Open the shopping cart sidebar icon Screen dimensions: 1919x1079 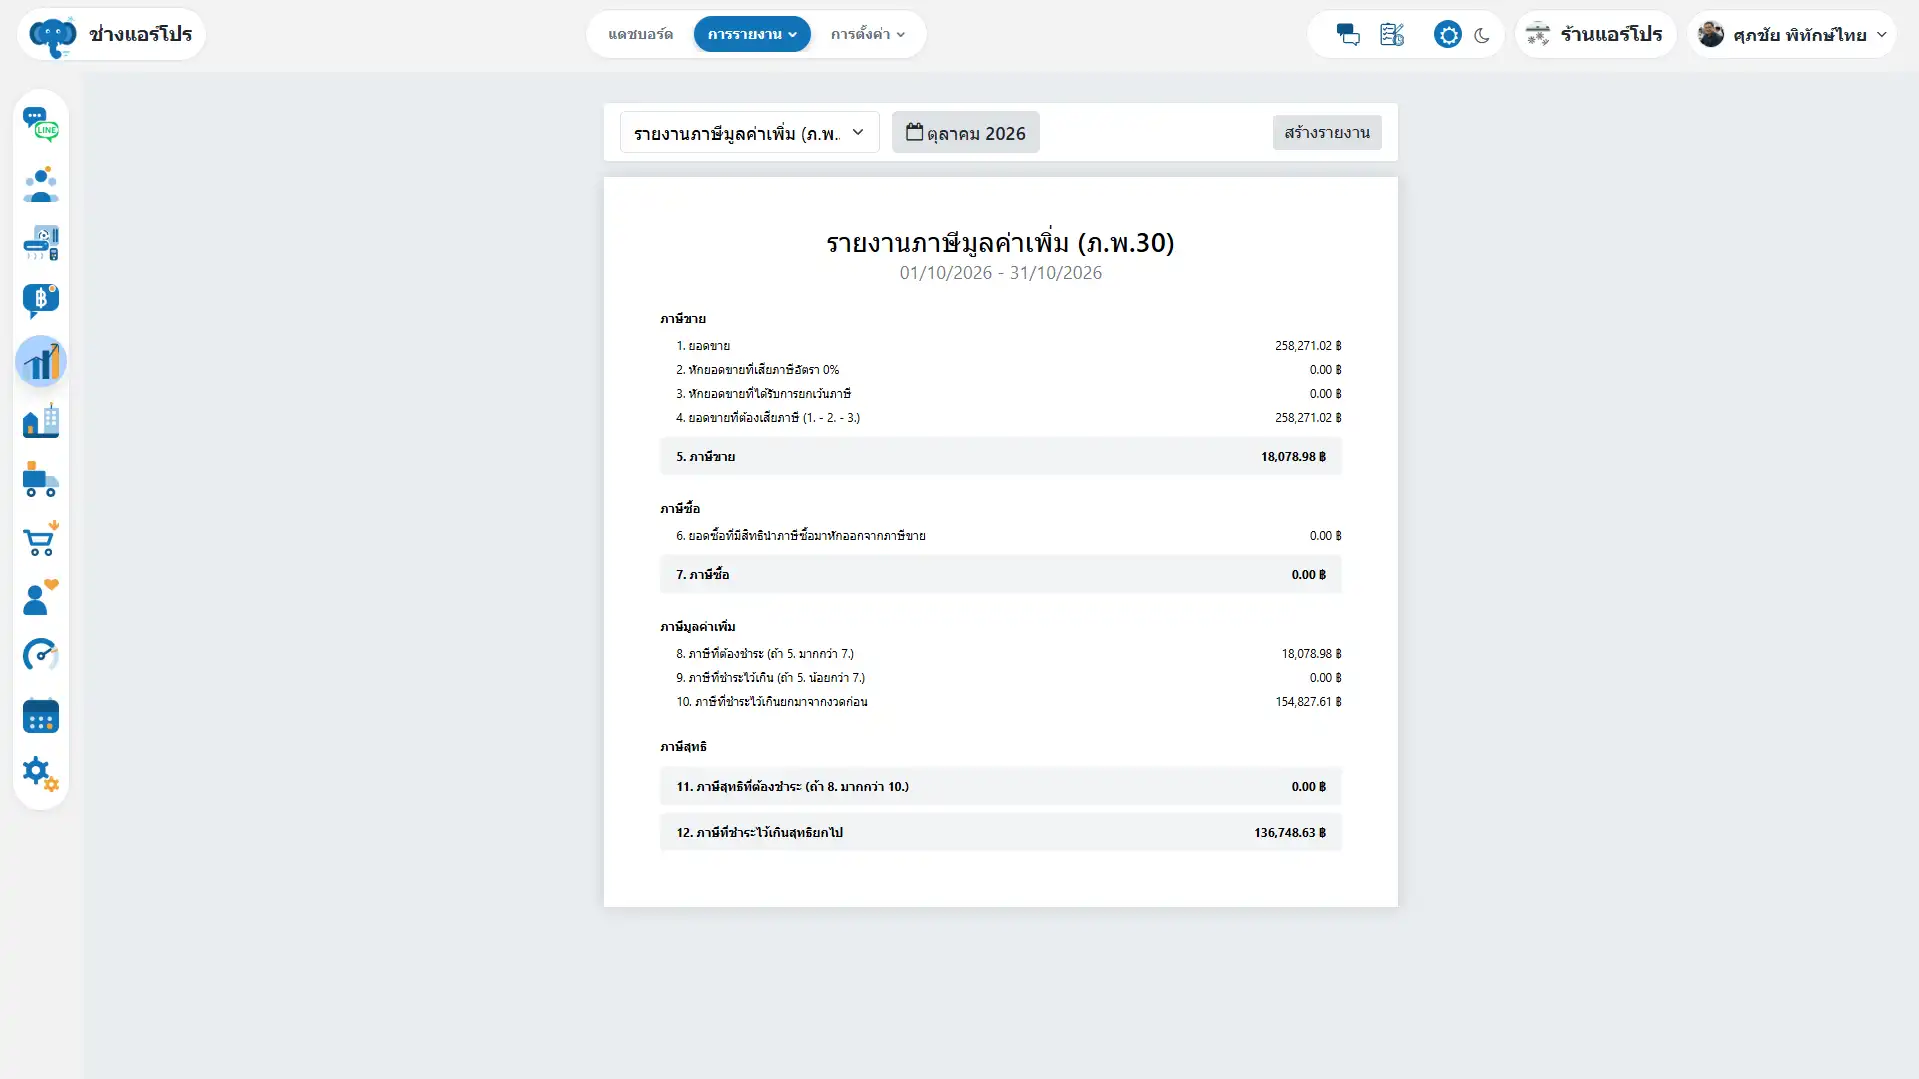[41, 539]
